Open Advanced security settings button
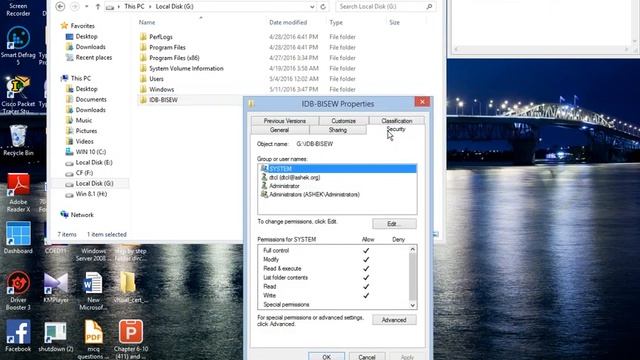The width and height of the screenshot is (640, 360). point(394,320)
